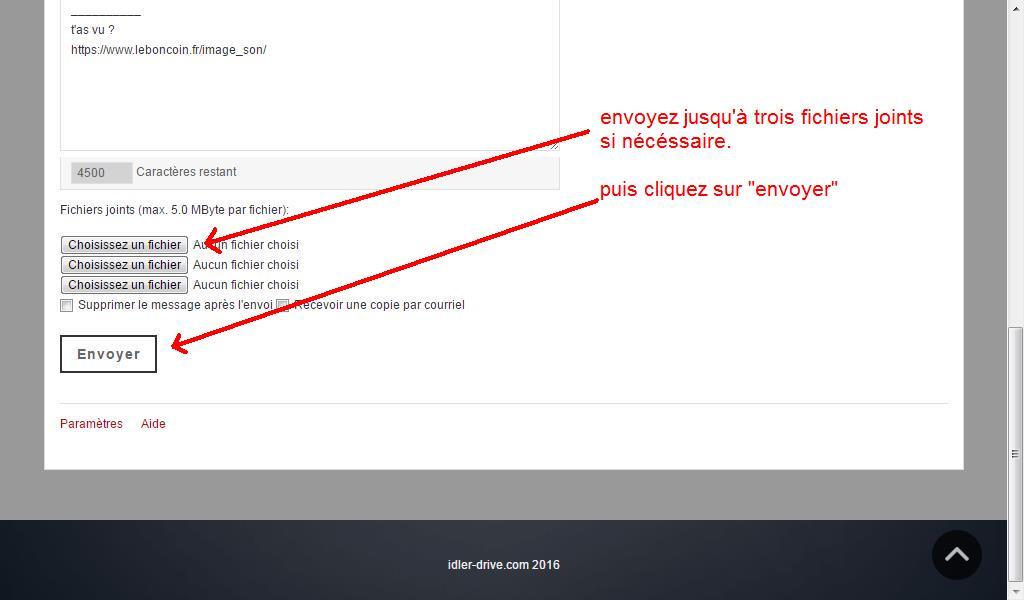This screenshot has height=600, width=1024.
Task: Open the third 'Choisissez un fichier' chooser
Action: [124, 285]
